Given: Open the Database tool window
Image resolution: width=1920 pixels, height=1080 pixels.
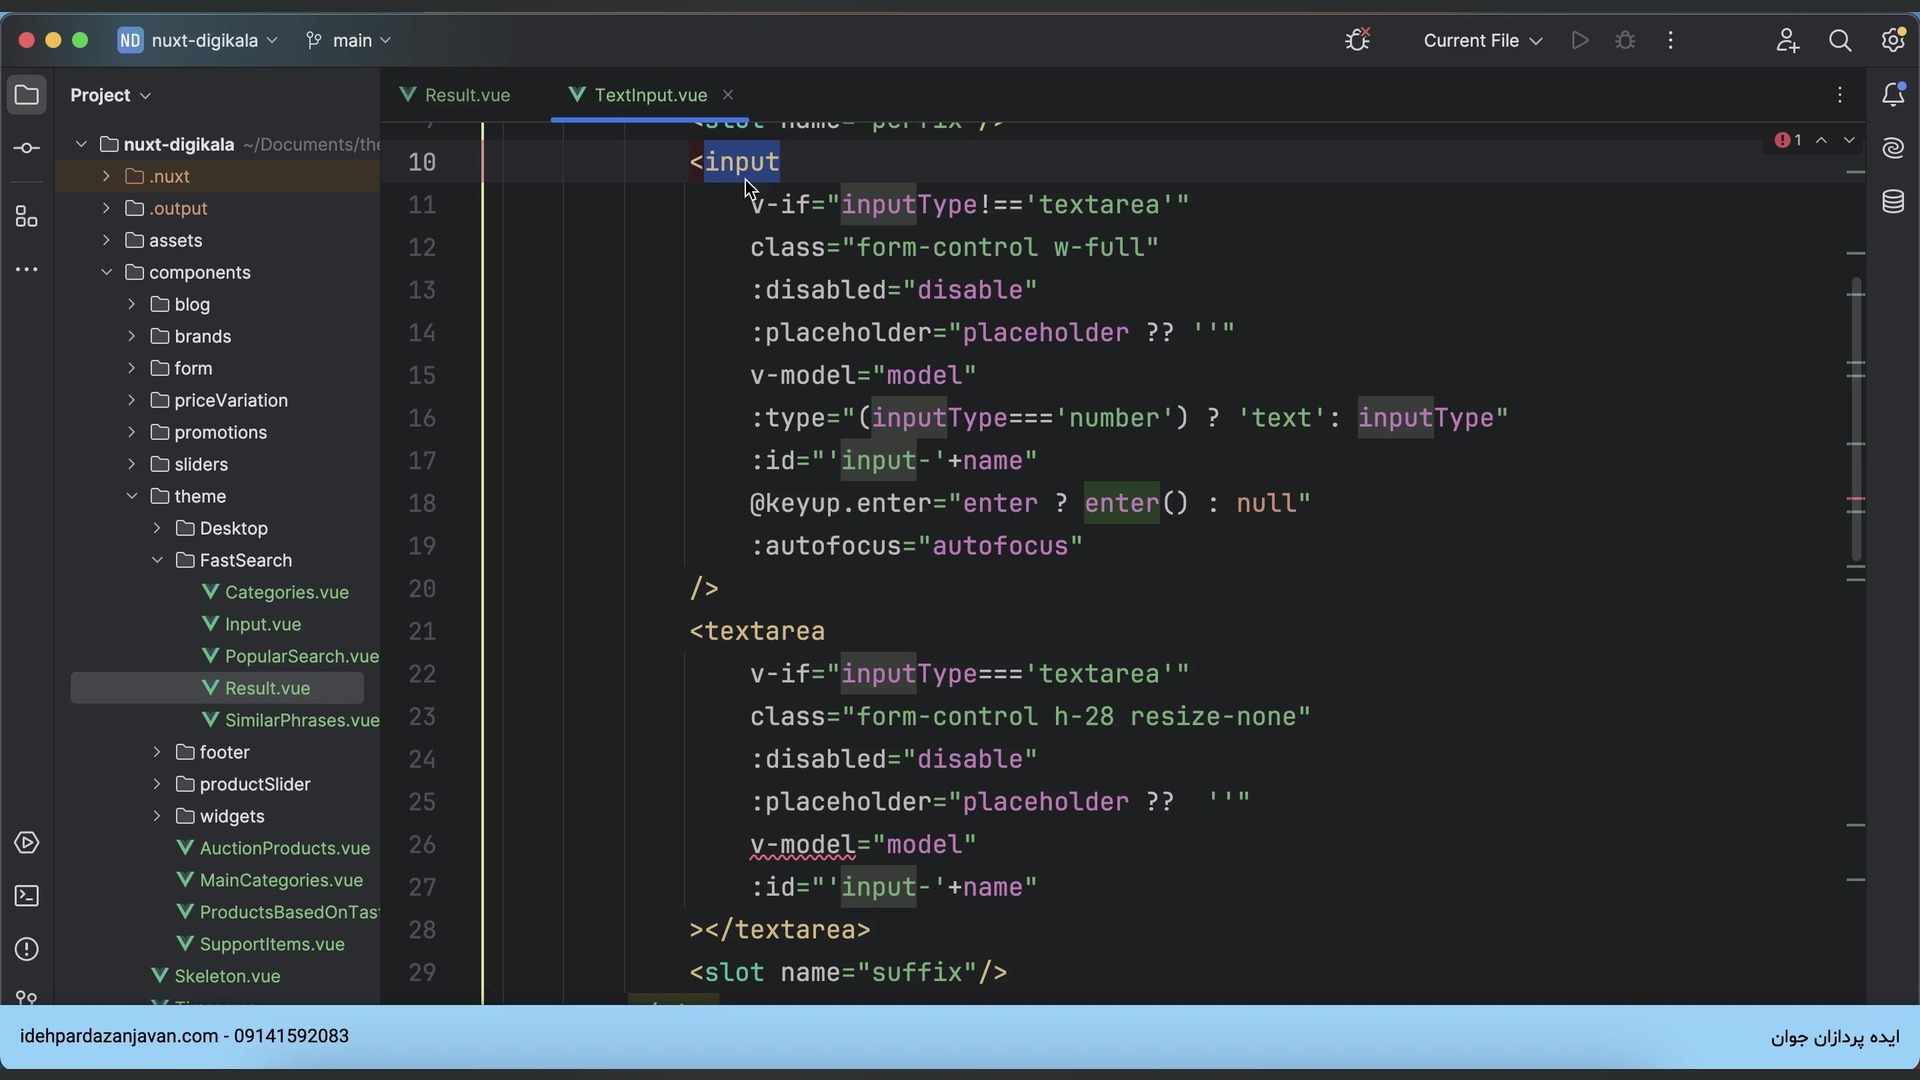Looking at the screenshot, I should pos(1893,202).
